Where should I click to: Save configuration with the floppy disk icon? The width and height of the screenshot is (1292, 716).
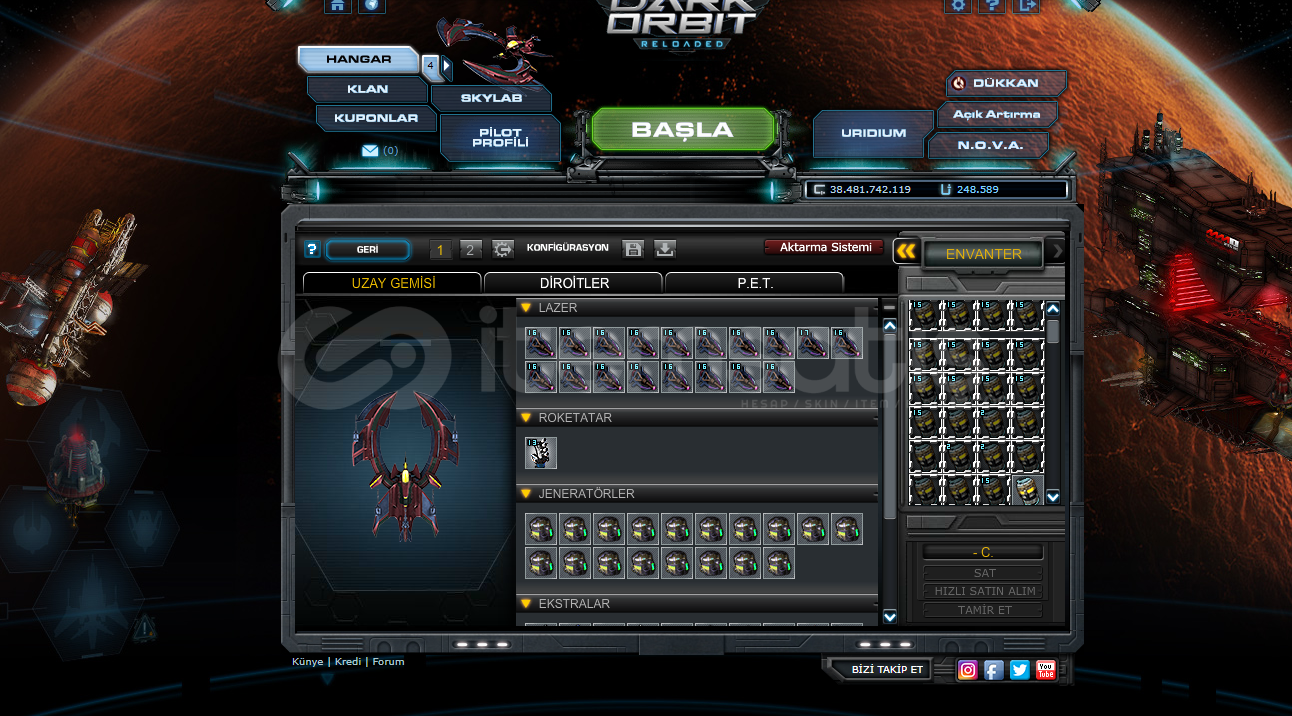coord(632,249)
